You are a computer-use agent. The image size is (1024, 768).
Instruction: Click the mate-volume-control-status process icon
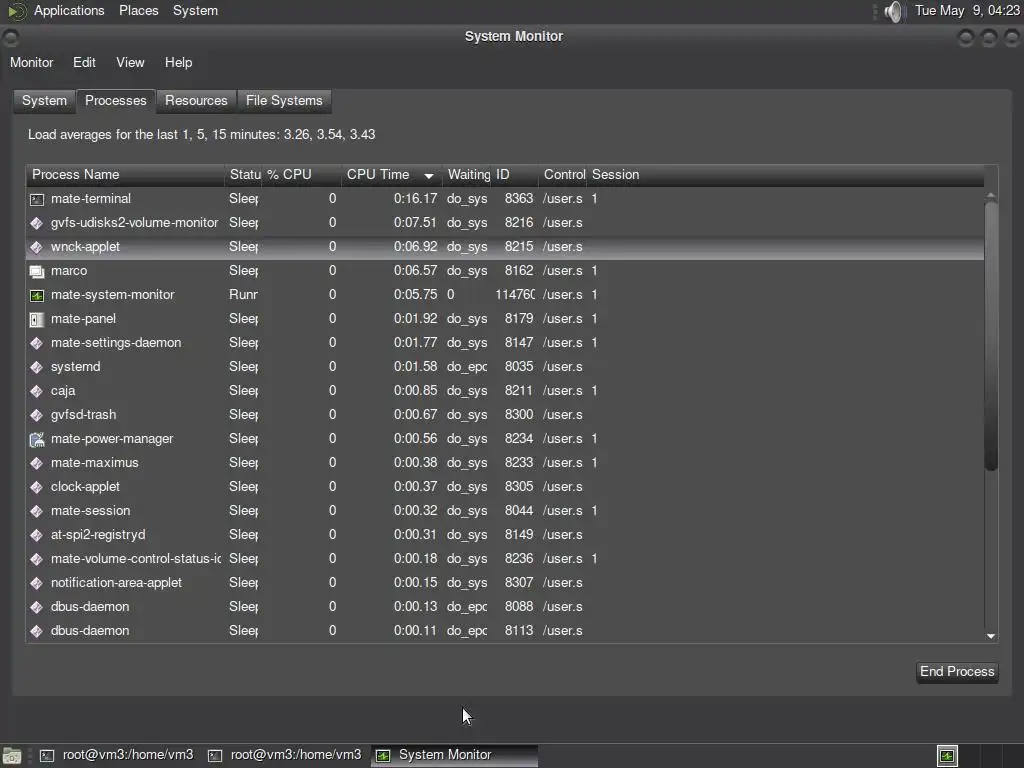click(37, 559)
